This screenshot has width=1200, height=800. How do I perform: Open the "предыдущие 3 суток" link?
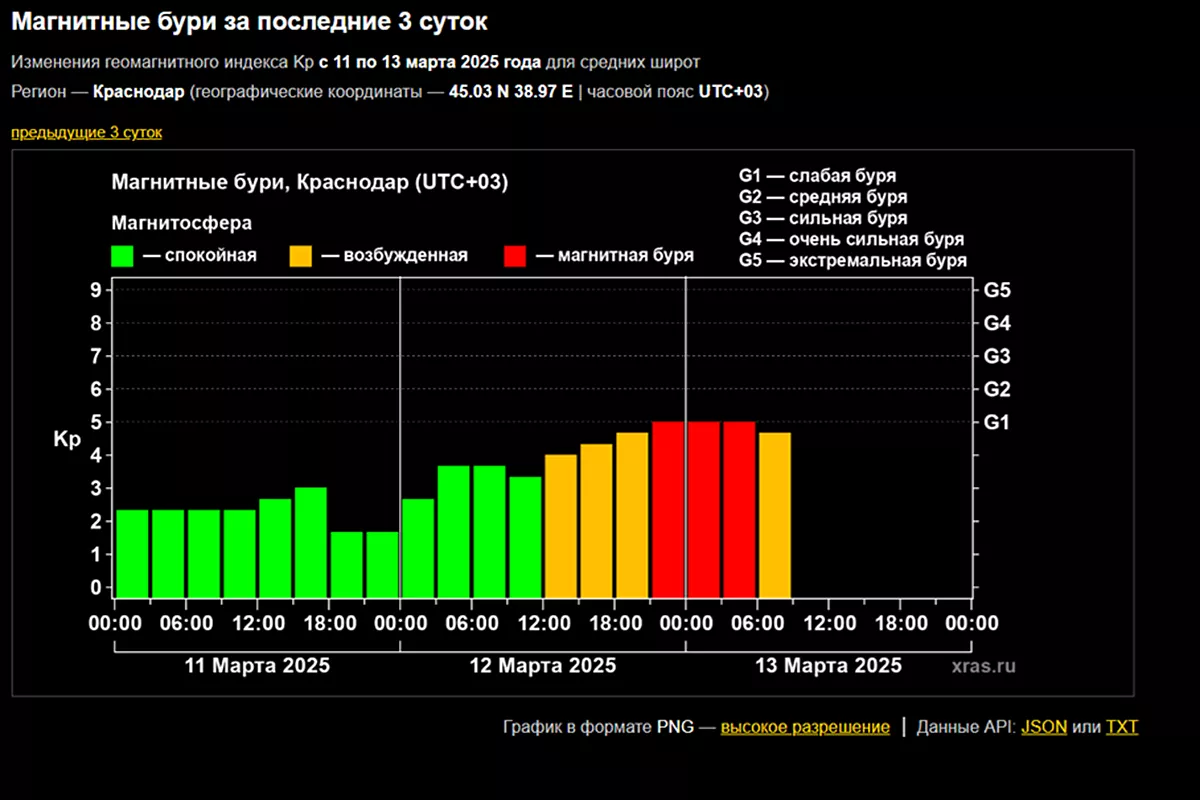tap(86, 132)
